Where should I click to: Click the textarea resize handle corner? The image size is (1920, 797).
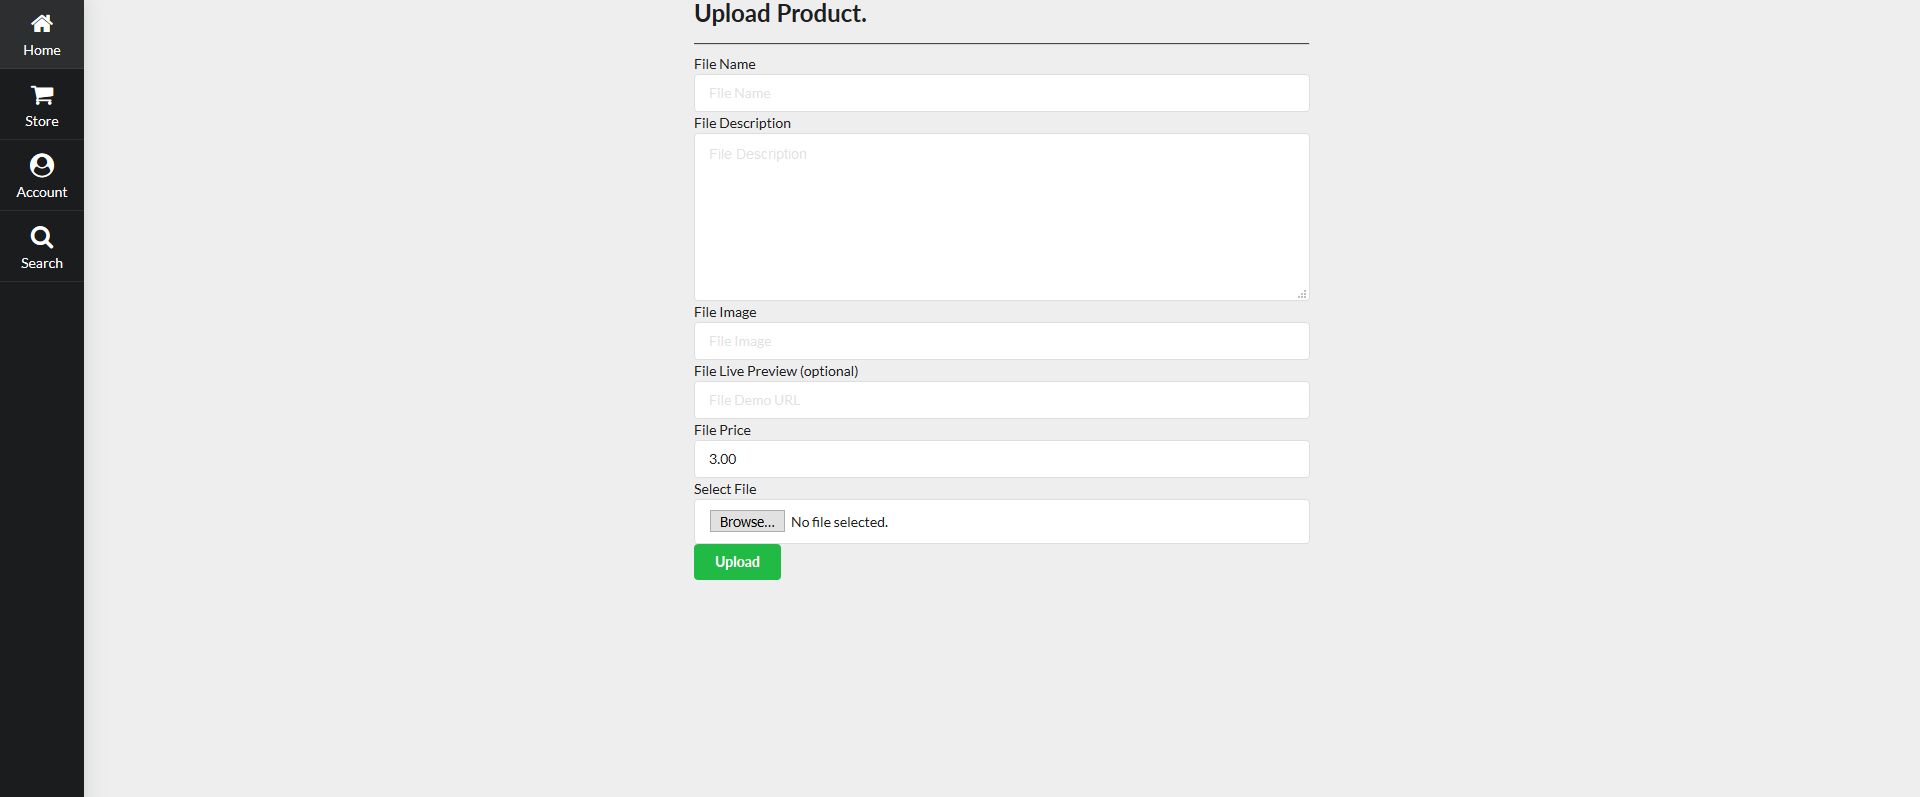1302,294
